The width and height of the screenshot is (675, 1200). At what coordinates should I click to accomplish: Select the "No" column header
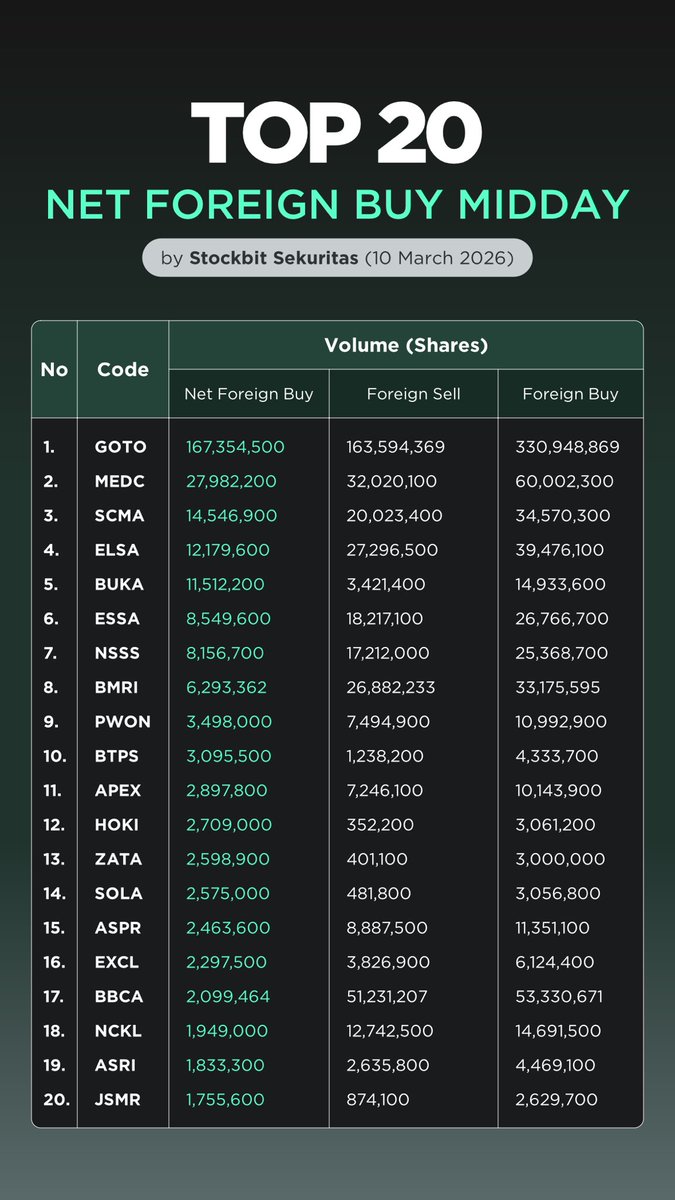tap(54, 369)
